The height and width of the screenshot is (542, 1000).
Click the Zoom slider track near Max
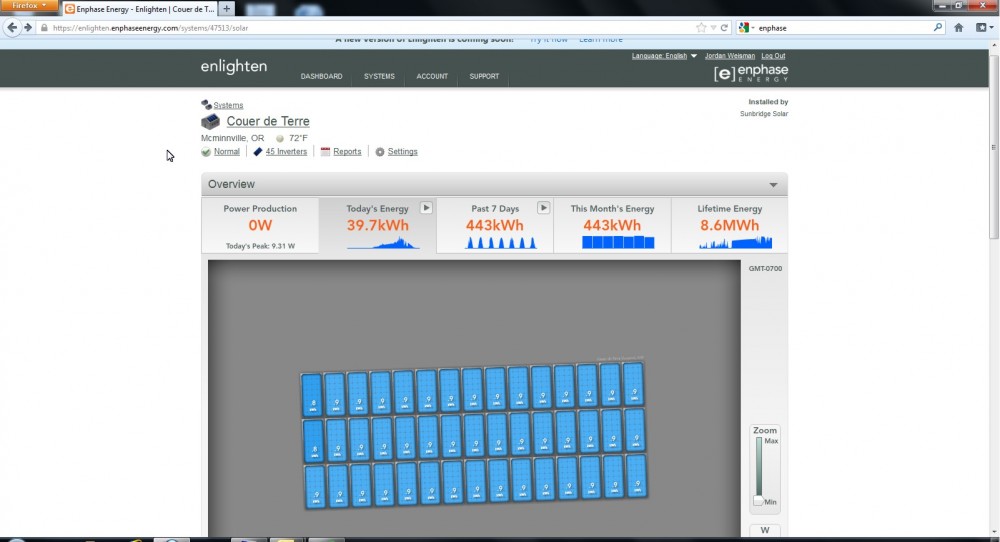click(x=759, y=443)
